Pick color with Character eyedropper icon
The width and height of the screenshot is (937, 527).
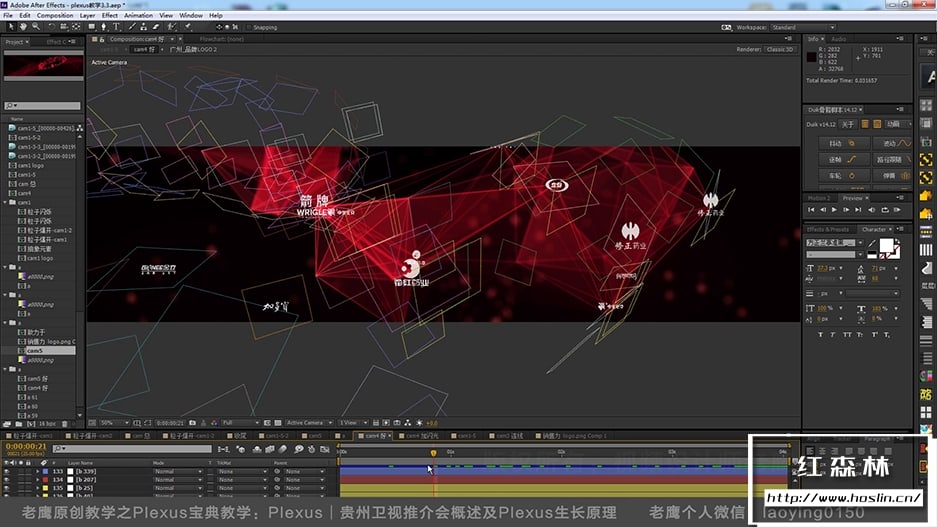872,244
